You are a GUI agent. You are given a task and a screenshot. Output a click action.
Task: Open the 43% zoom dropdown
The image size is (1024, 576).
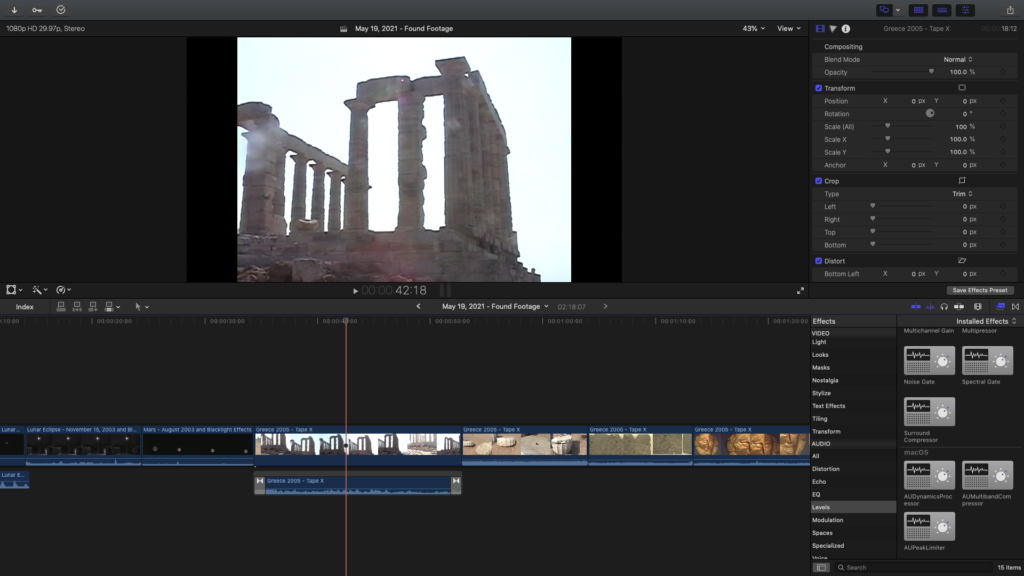(753, 29)
